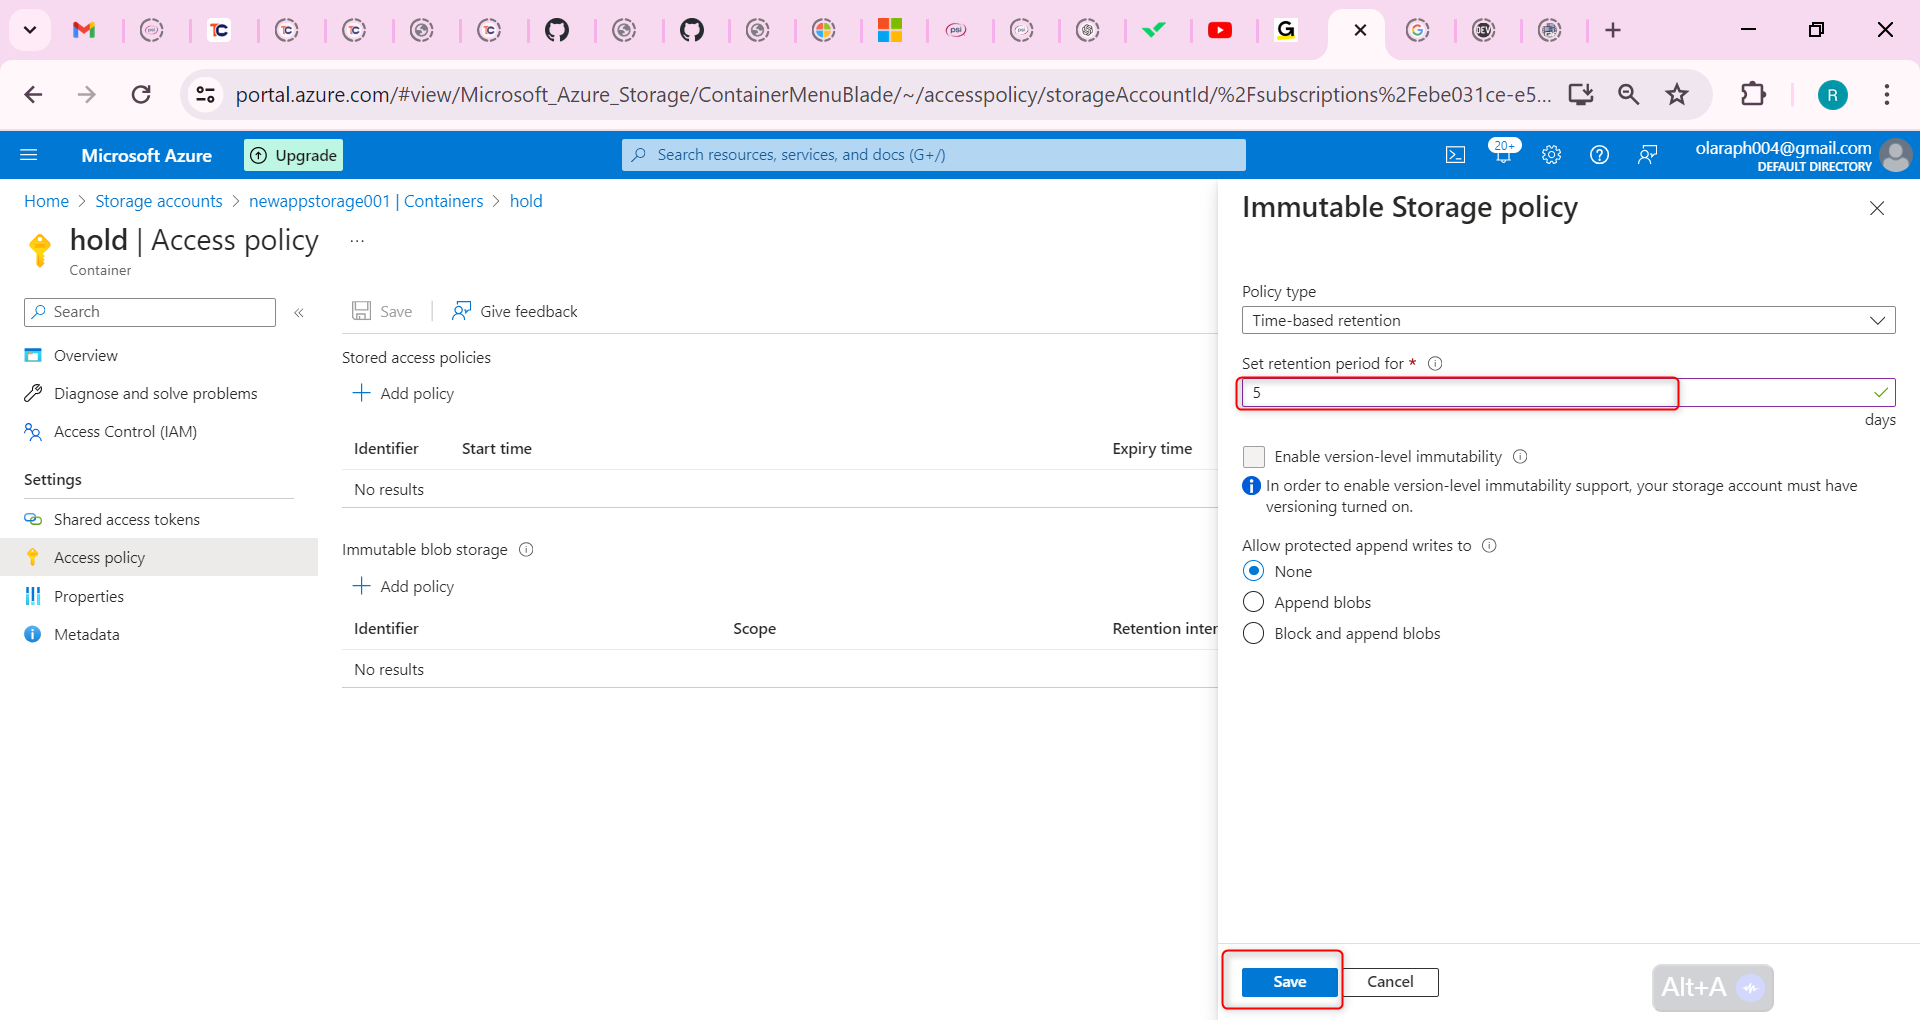1920x1020 pixels.
Task: Click the install app icon in address bar
Action: (x=1581, y=95)
